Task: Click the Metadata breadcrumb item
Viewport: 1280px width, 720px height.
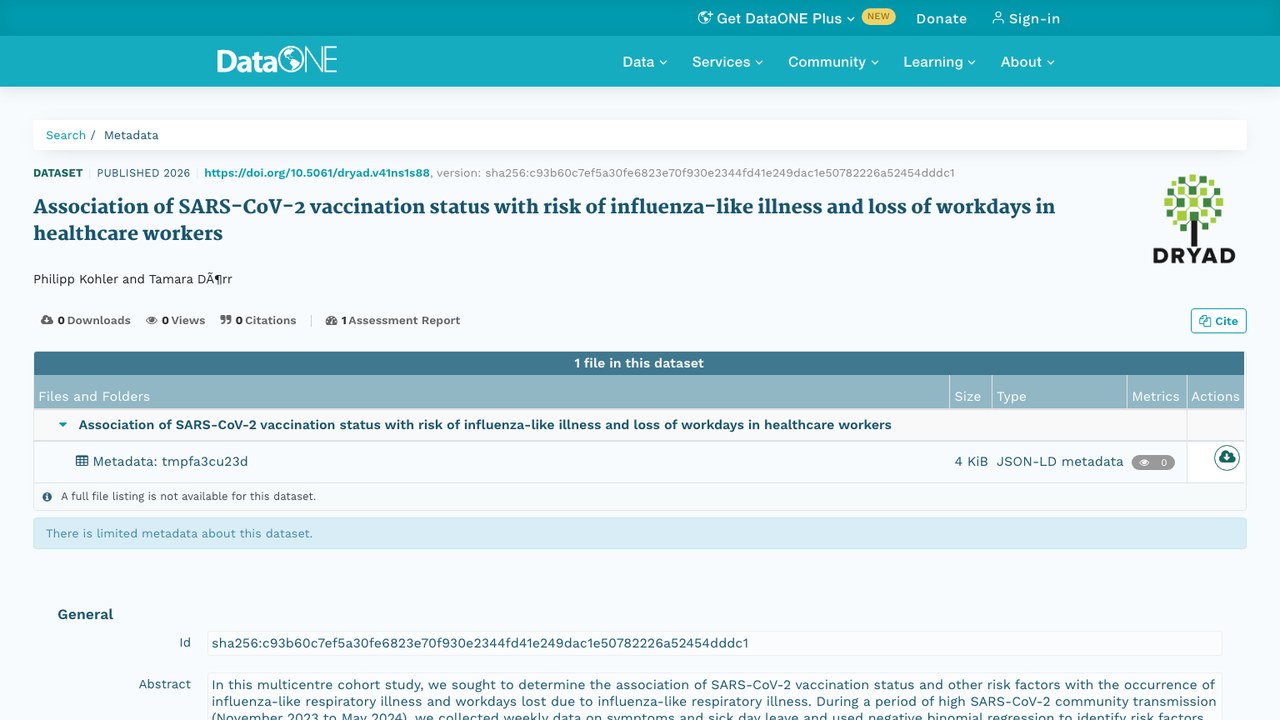Action: click(131, 135)
